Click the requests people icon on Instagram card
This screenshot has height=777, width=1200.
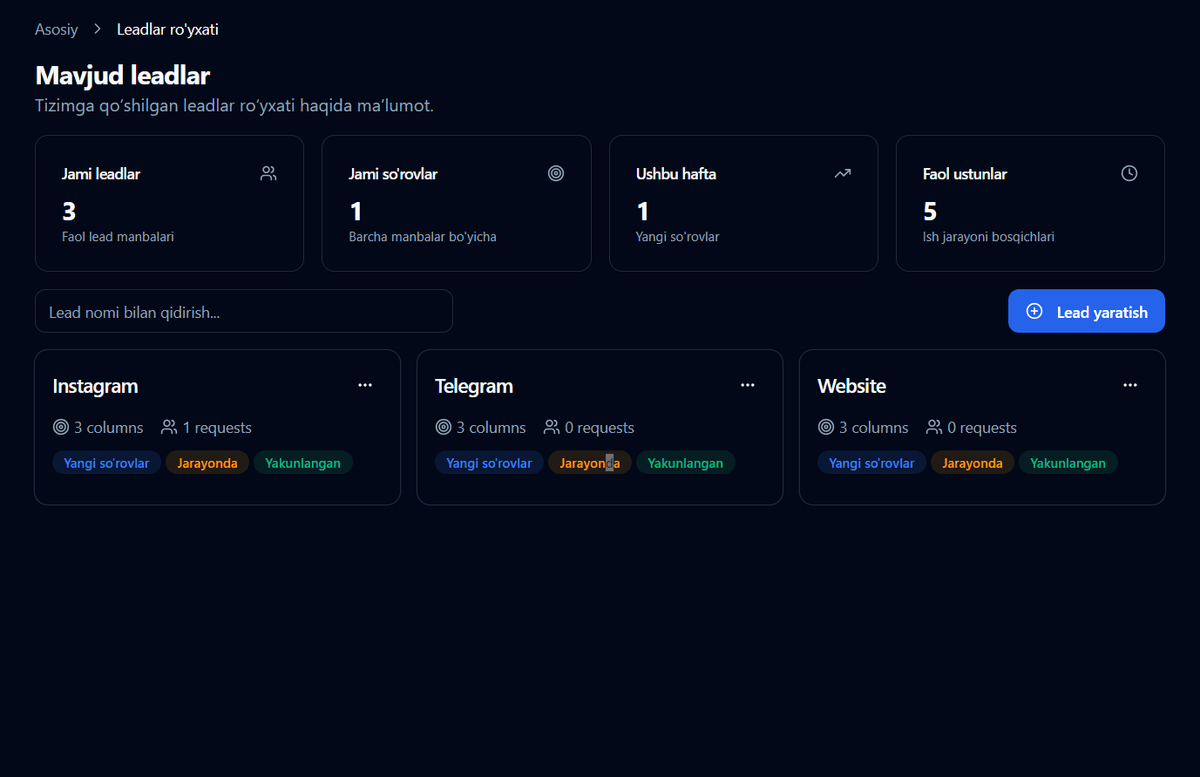click(x=169, y=427)
